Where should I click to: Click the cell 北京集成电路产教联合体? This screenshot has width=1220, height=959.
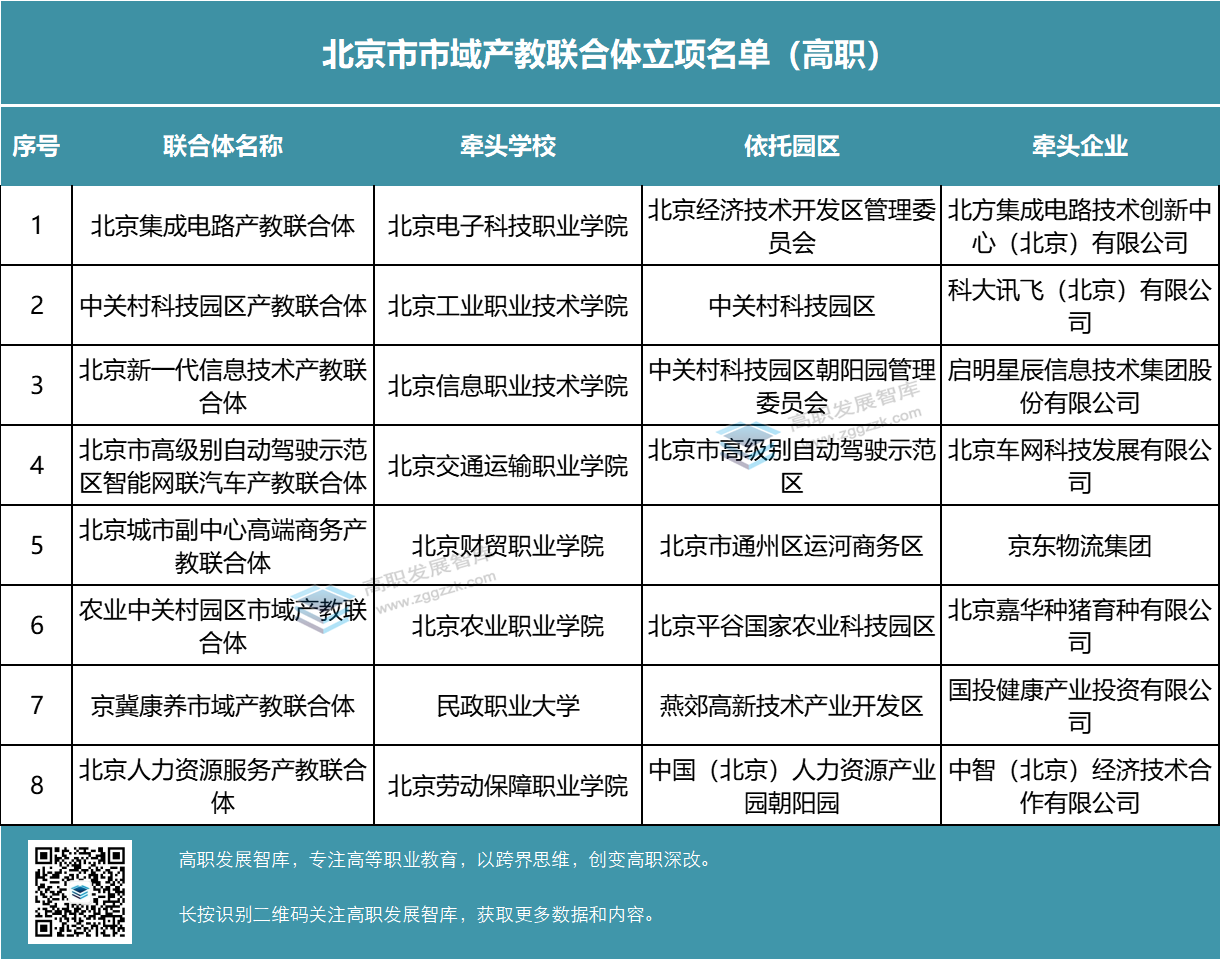pyautogui.click(x=223, y=226)
